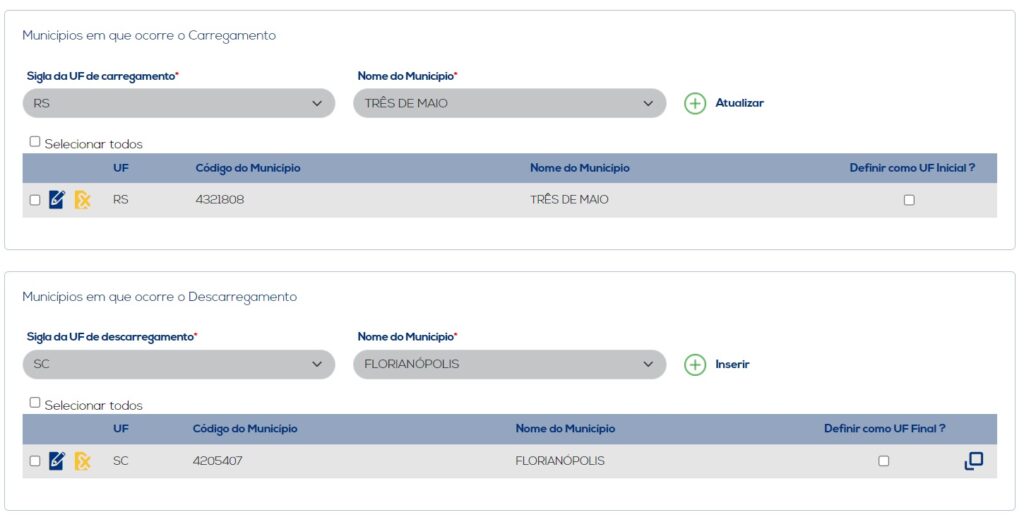Click the delete icon for the TRÊS DE MAIO row
The image size is (1024, 515).
coord(83,200)
